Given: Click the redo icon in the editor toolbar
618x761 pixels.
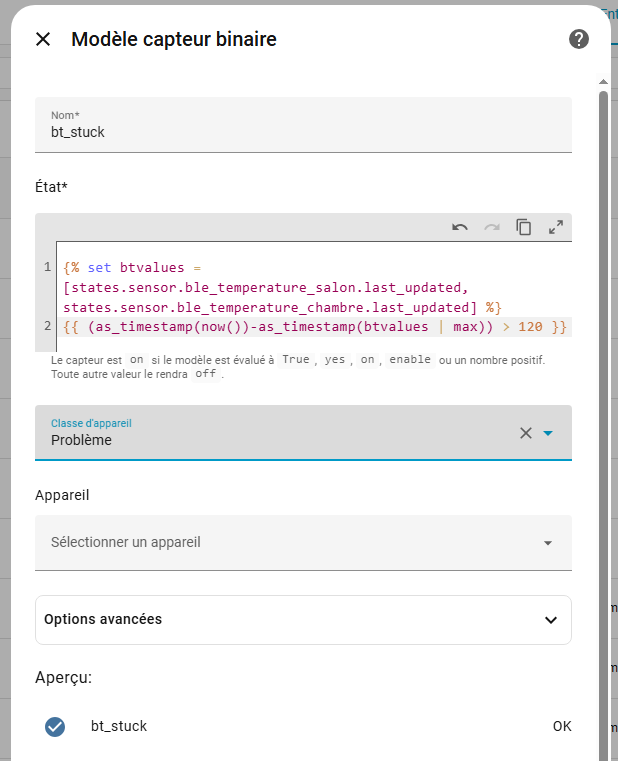Looking at the screenshot, I should (x=492, y=227).
